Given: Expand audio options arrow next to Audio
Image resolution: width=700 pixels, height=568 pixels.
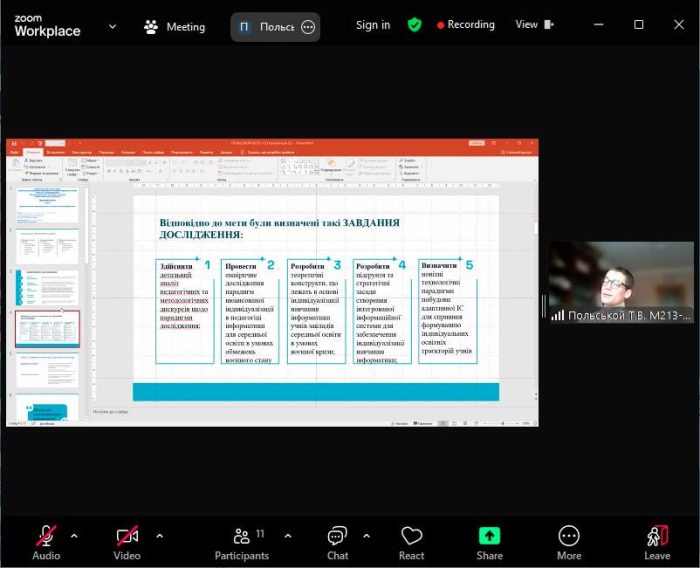Looking at the screenshot, I should click(74, 535).
